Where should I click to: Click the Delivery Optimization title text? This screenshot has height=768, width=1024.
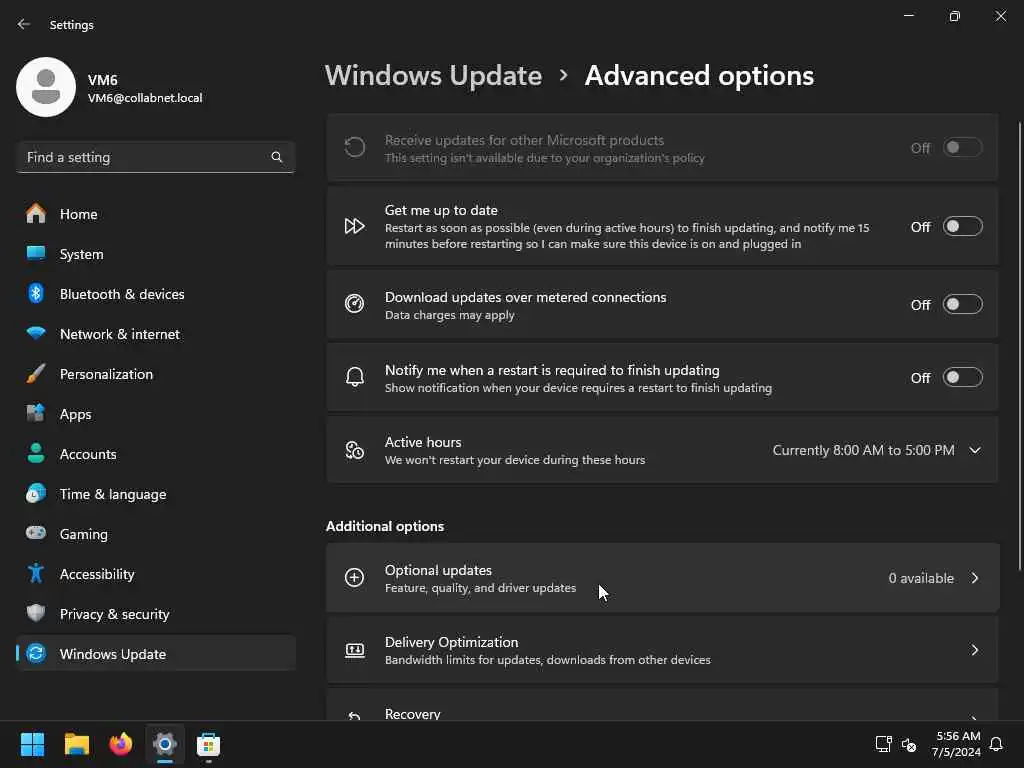tap(451, 642)
